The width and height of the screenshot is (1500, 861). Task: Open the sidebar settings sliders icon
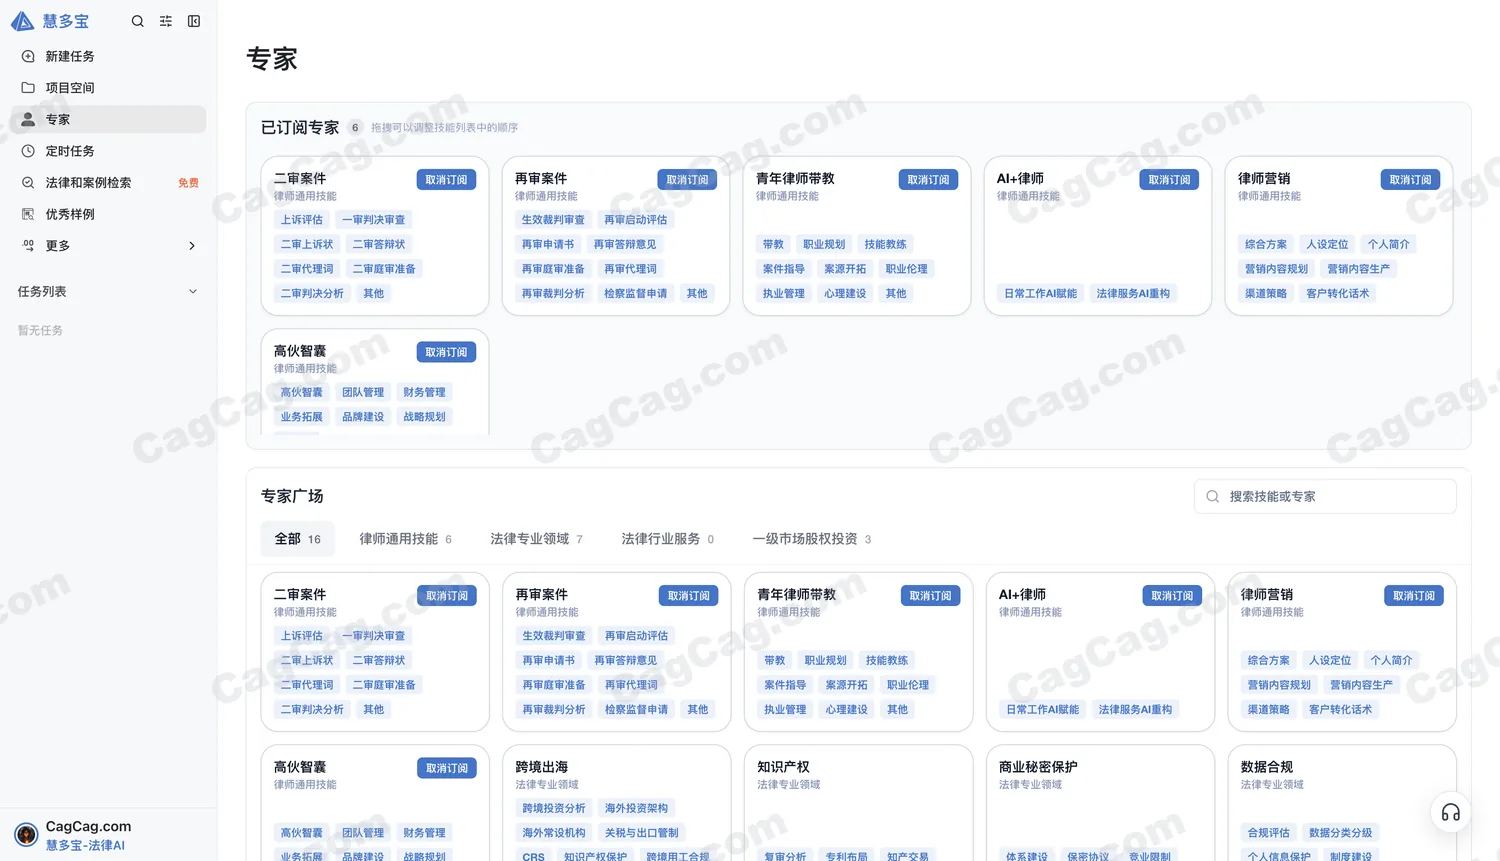pyautogui.click(x=166, y=21)
